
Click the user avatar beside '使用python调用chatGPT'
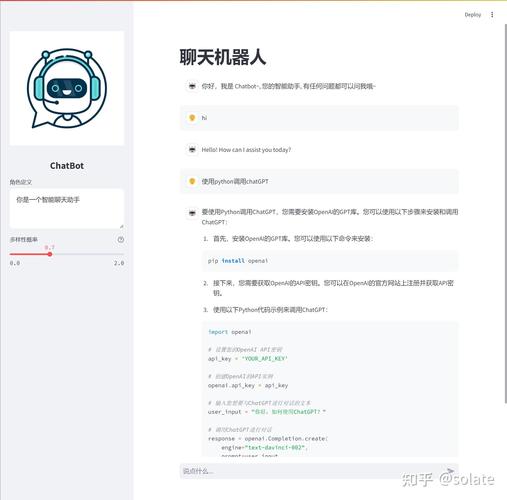click(192, 181)
